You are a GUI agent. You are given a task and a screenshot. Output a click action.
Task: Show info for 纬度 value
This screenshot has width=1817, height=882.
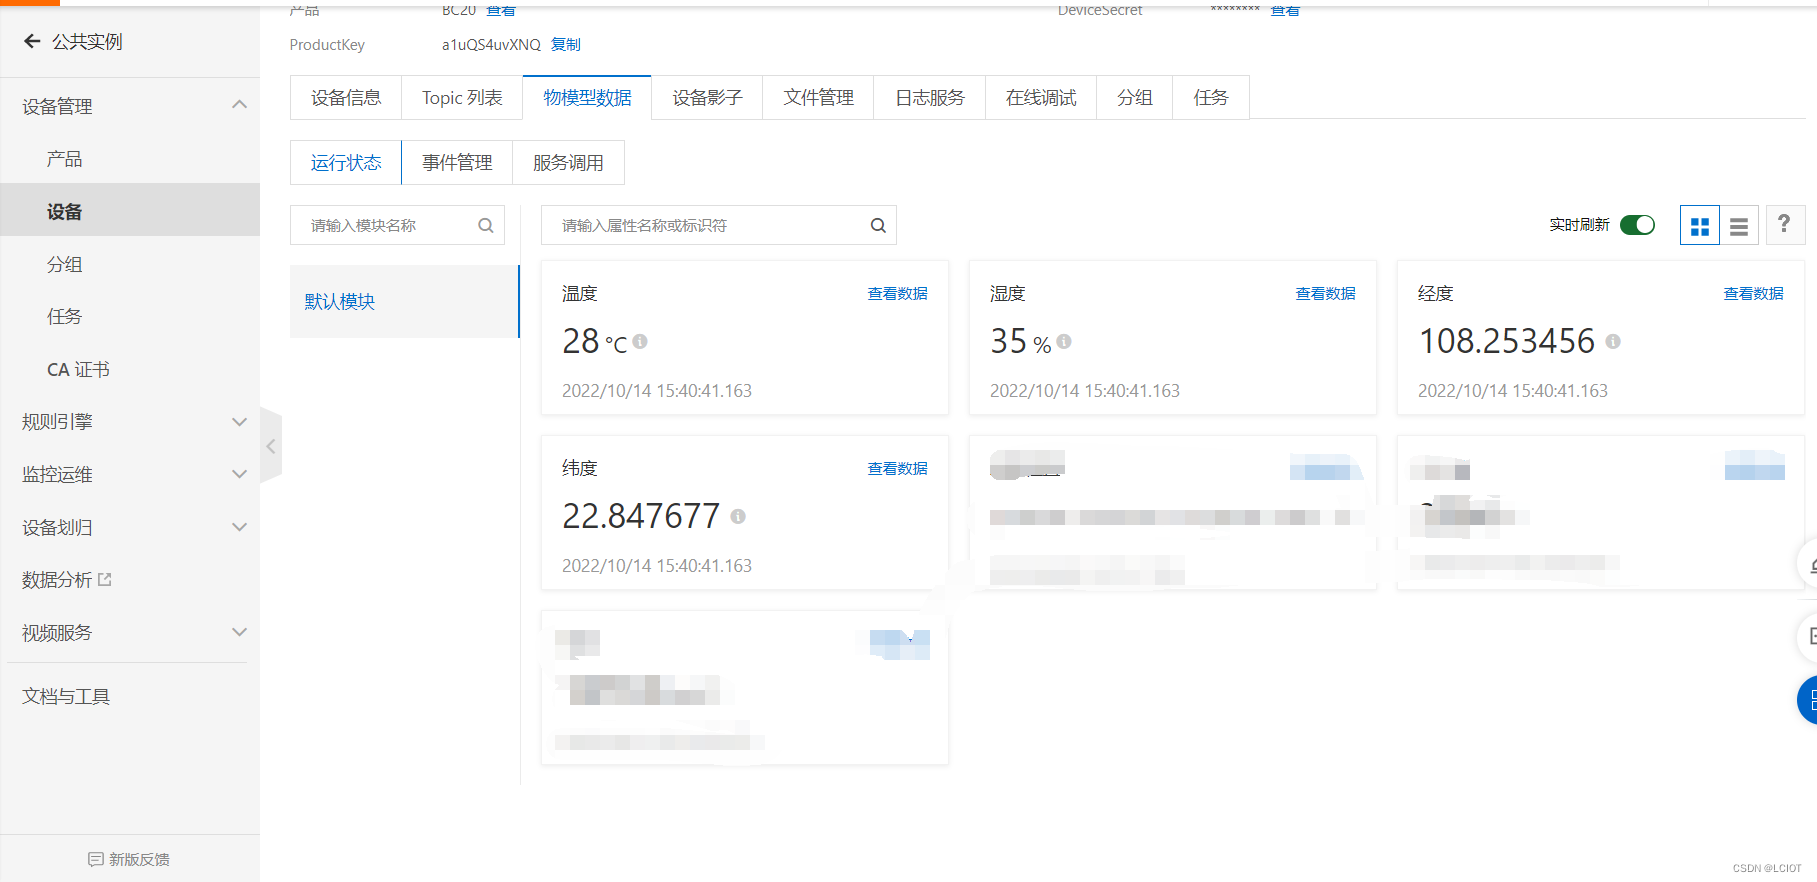click(x=738, y=516)
